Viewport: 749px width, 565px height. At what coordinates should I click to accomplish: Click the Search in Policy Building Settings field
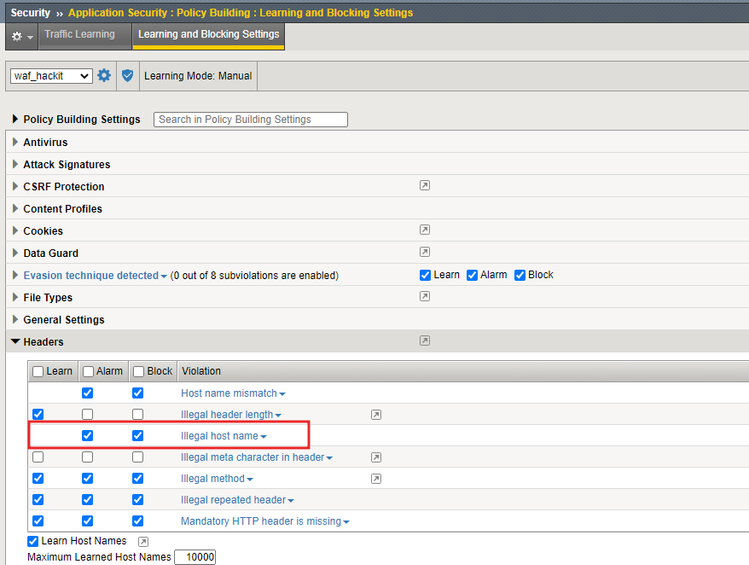coord(250,119)
